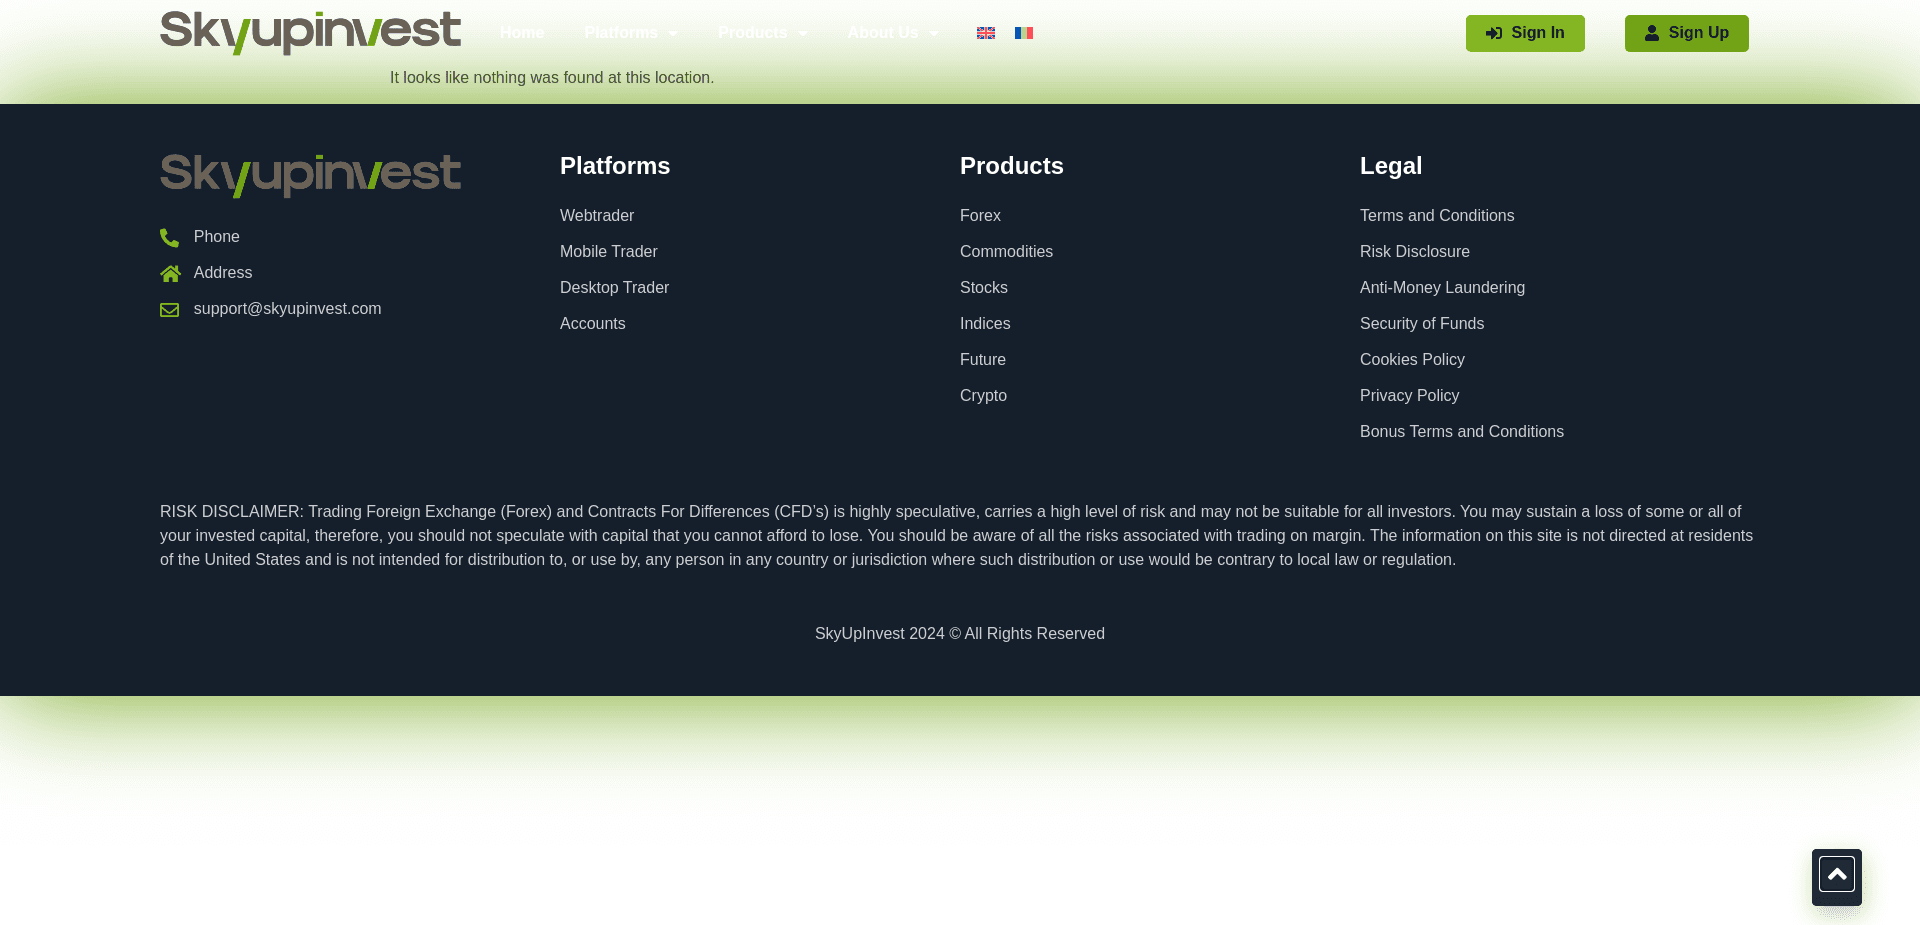Click the scroll-to-top arrow button

click(1836, 873)
